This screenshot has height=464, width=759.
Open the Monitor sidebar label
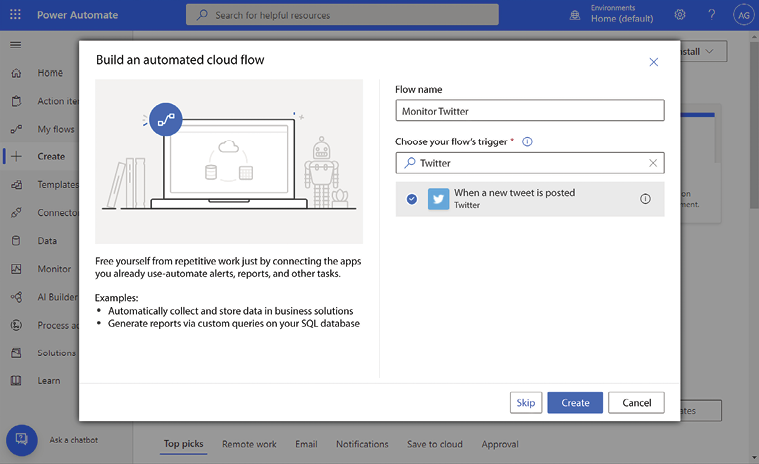[54, 269]
